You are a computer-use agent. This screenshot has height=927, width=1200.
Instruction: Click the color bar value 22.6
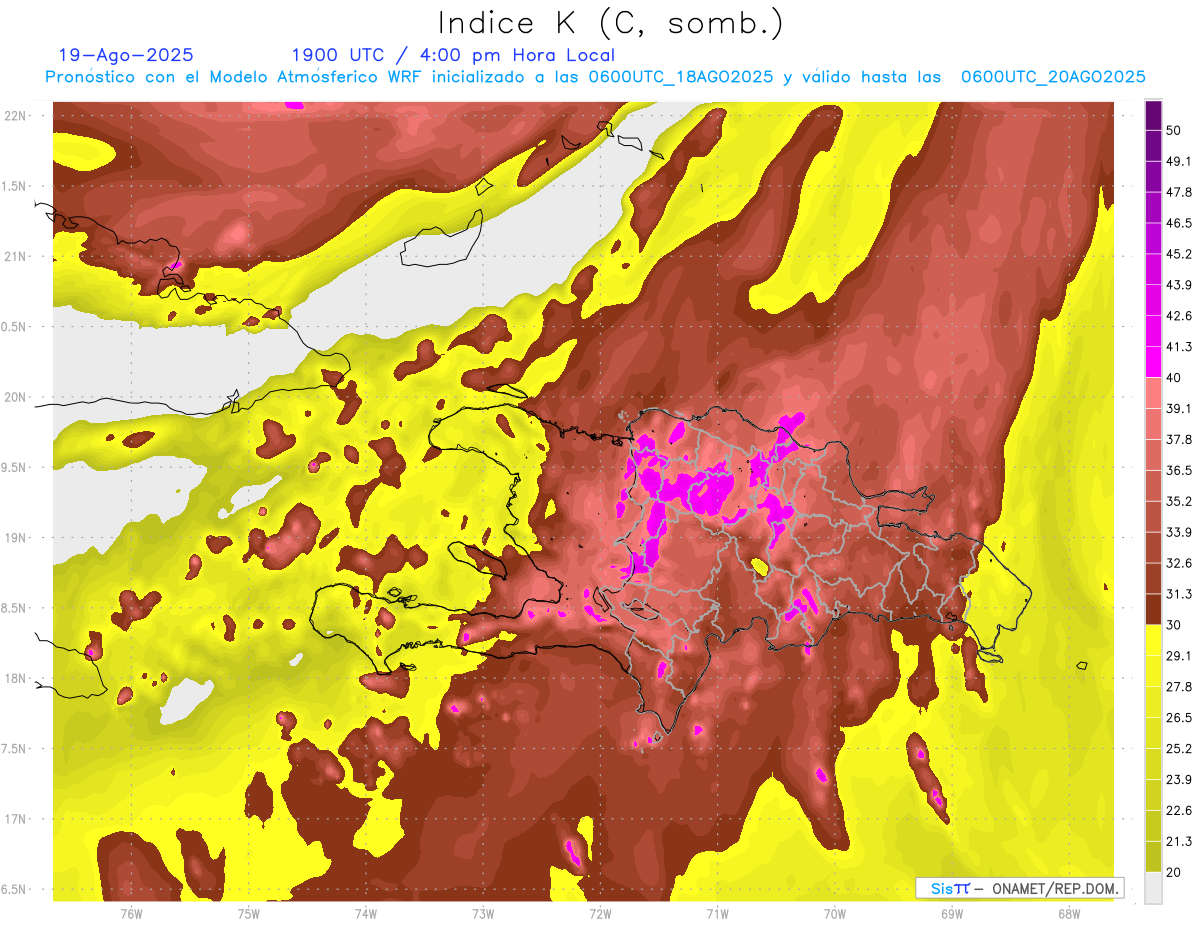(1179, 810)
